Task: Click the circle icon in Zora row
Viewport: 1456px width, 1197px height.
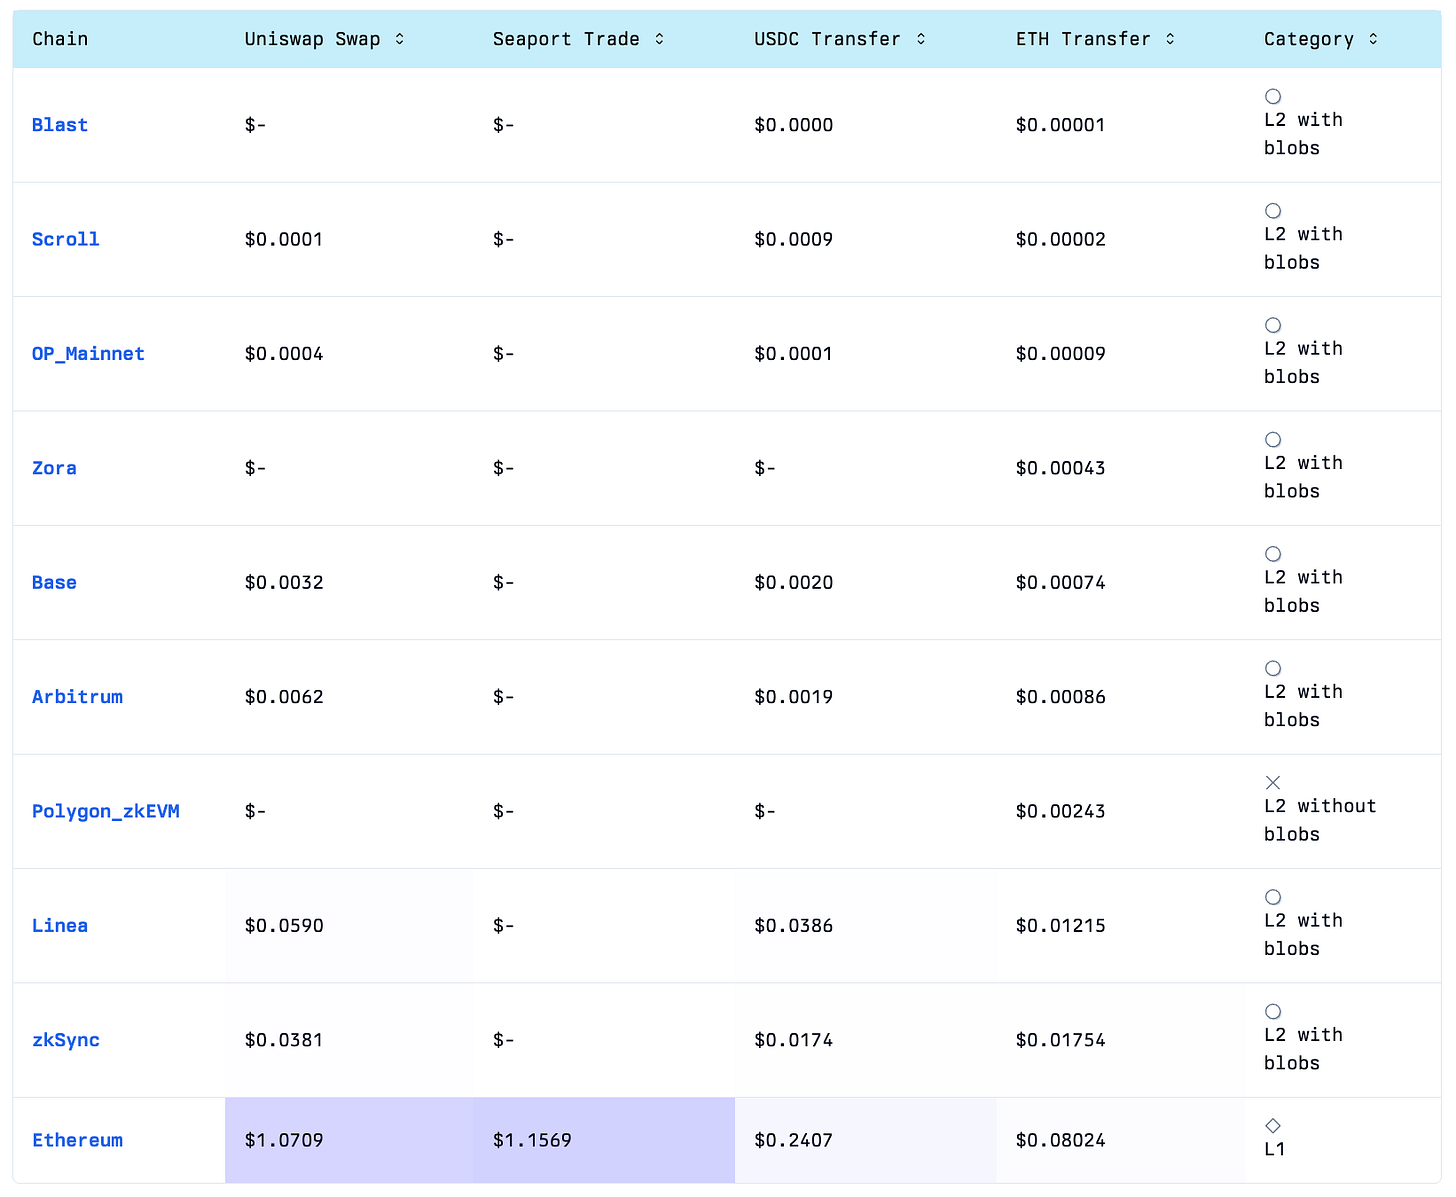Action: click(1273, 440)
